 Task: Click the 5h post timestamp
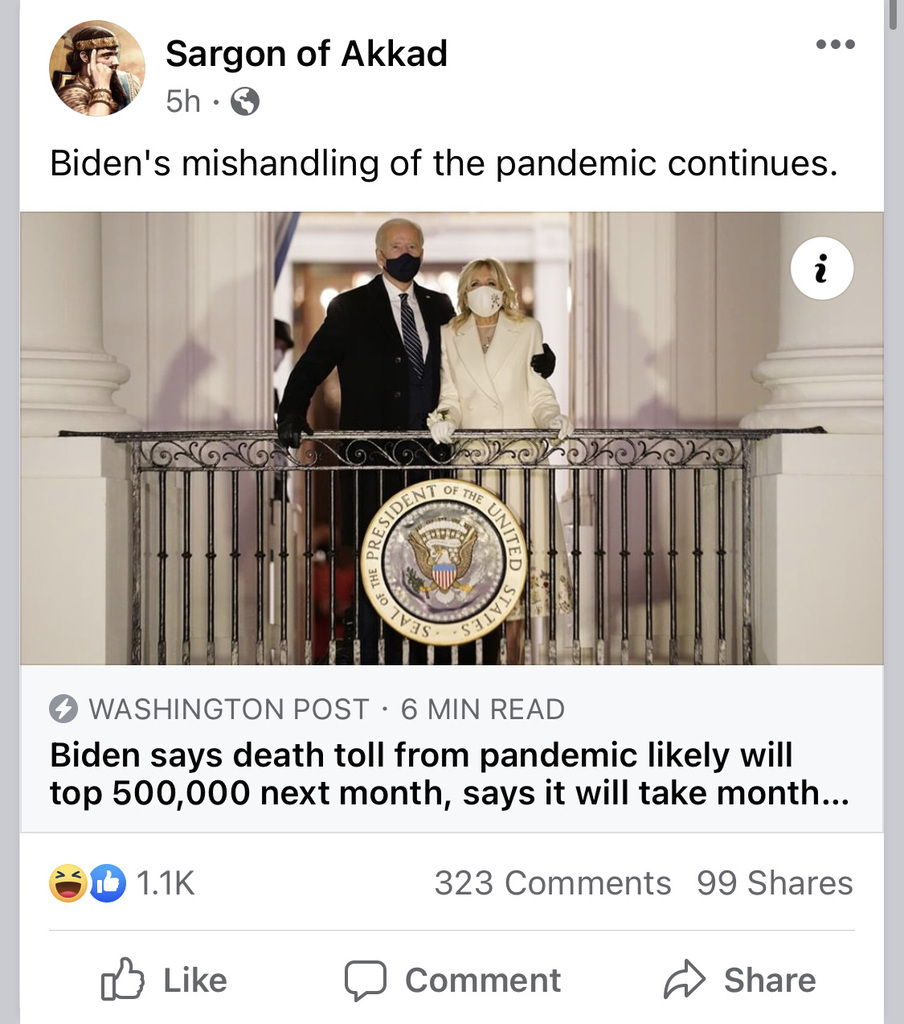(x=183, y=102)
